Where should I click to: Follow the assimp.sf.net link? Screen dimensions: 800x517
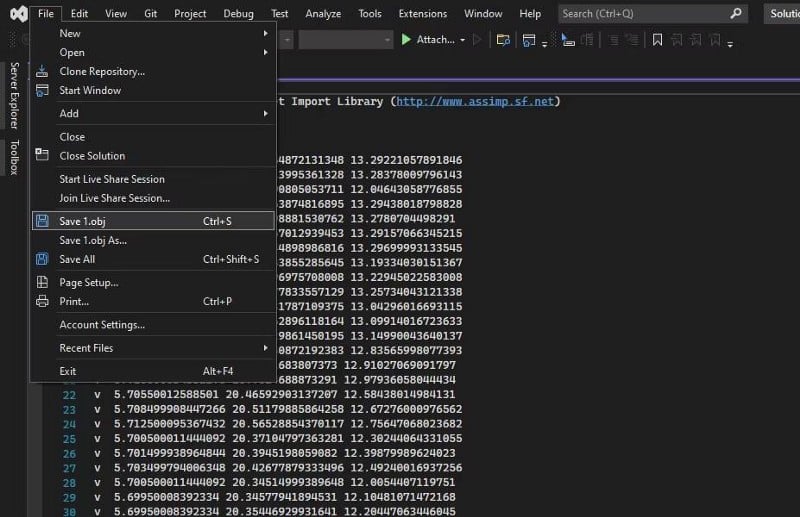point(475,101)
